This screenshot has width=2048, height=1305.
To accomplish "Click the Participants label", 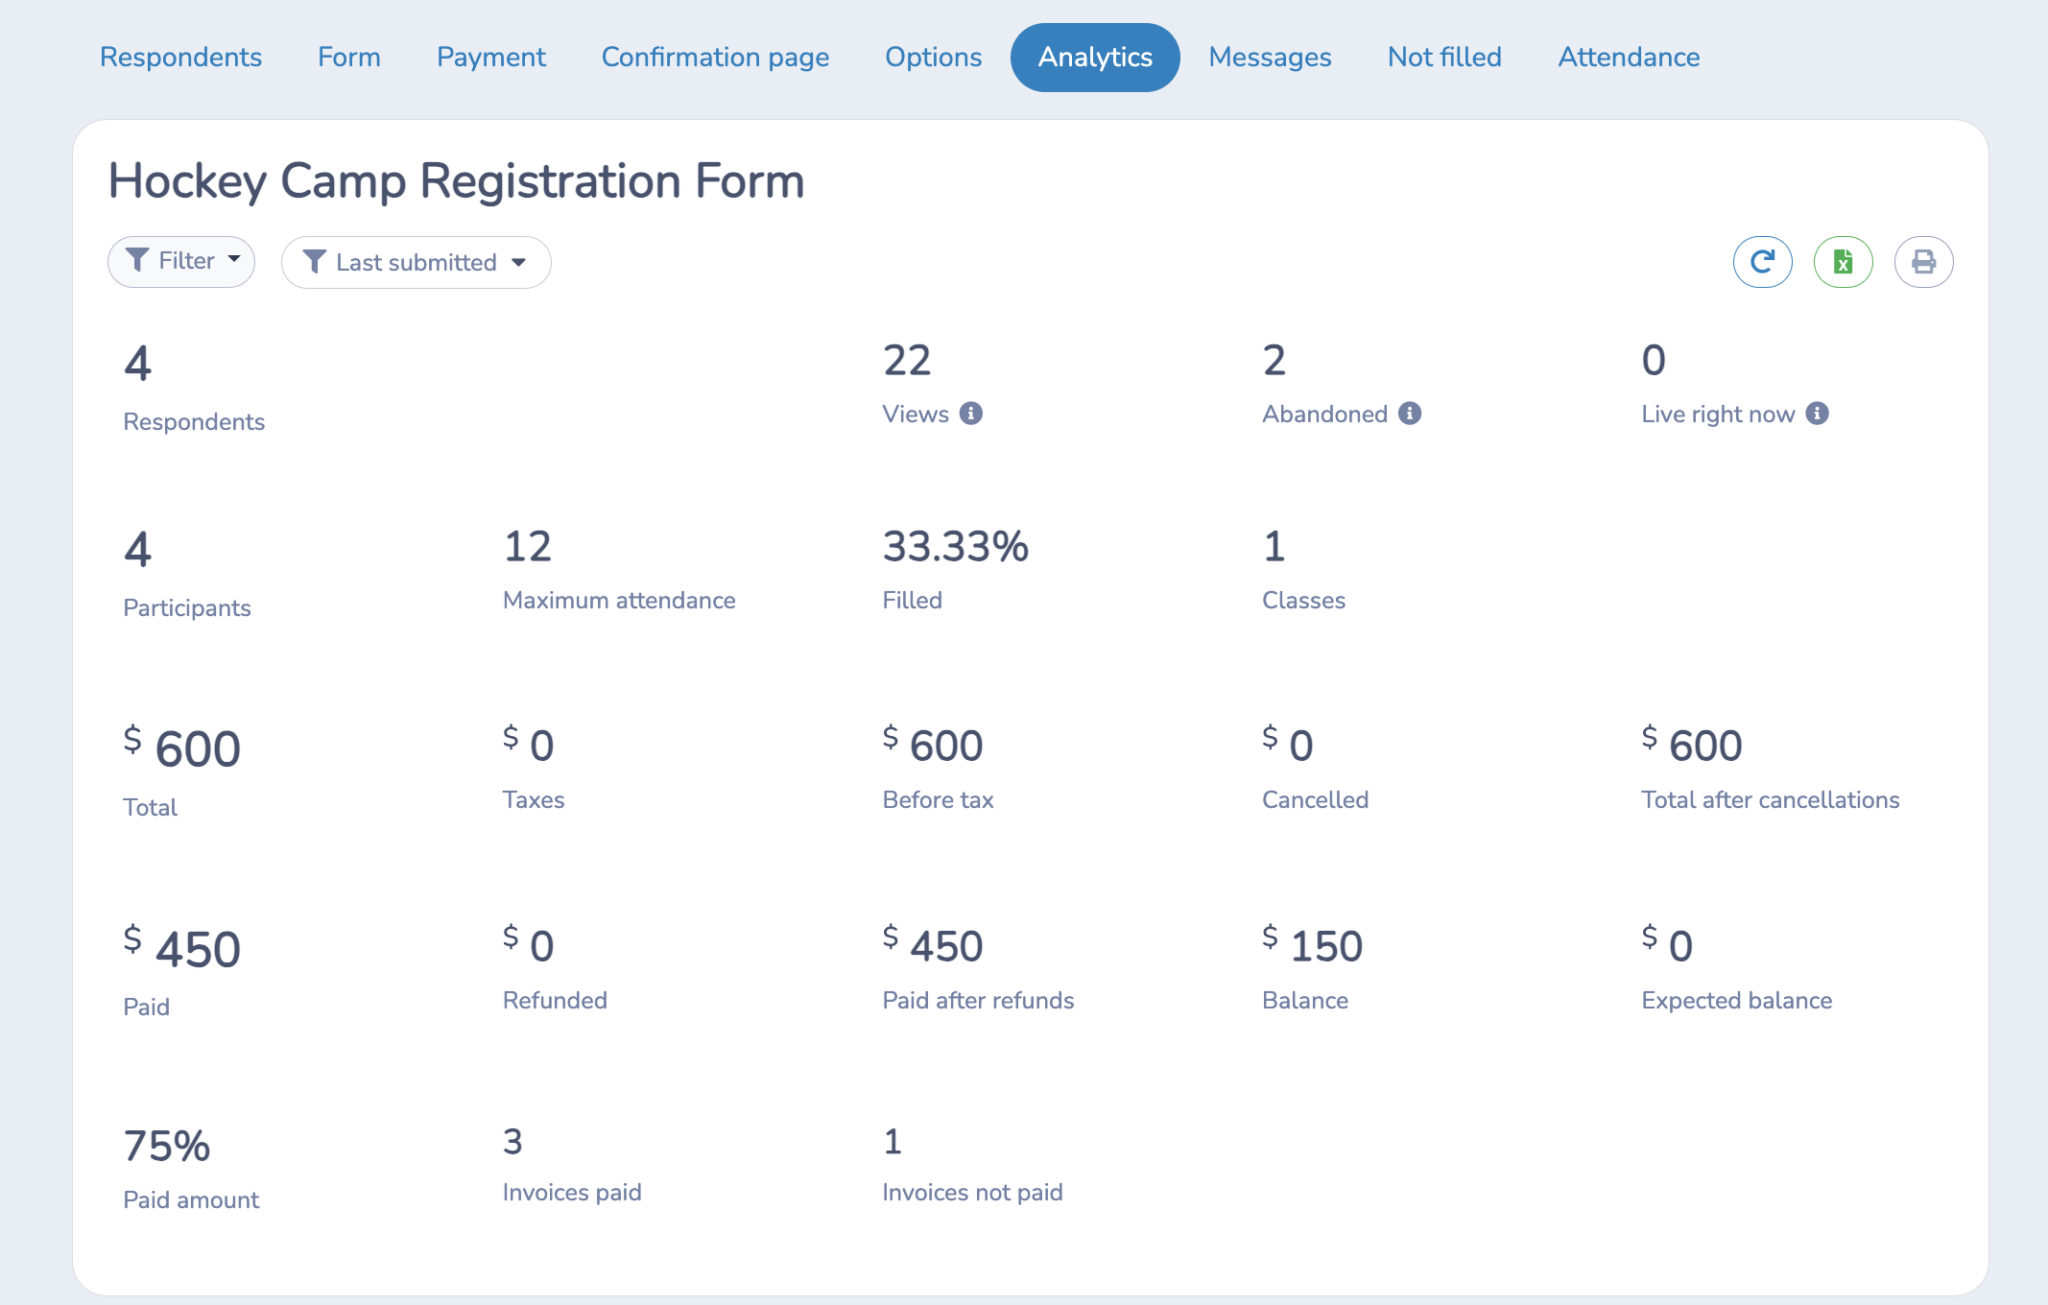I will pos(187,608).
